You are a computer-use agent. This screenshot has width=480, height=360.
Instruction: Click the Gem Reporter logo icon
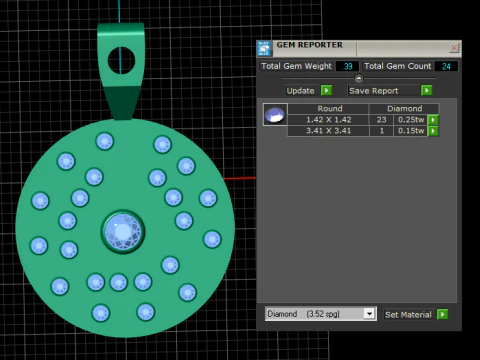click(265, 49)
